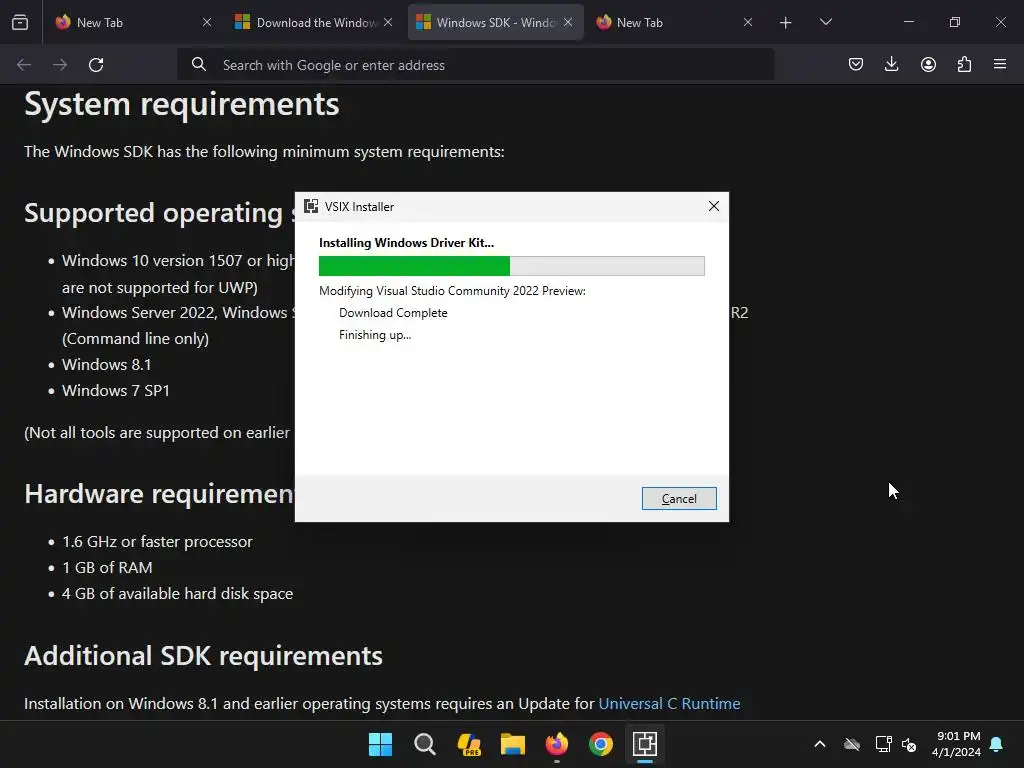Click Firefox recent browsing (tab view) icon

coord(20,22)
